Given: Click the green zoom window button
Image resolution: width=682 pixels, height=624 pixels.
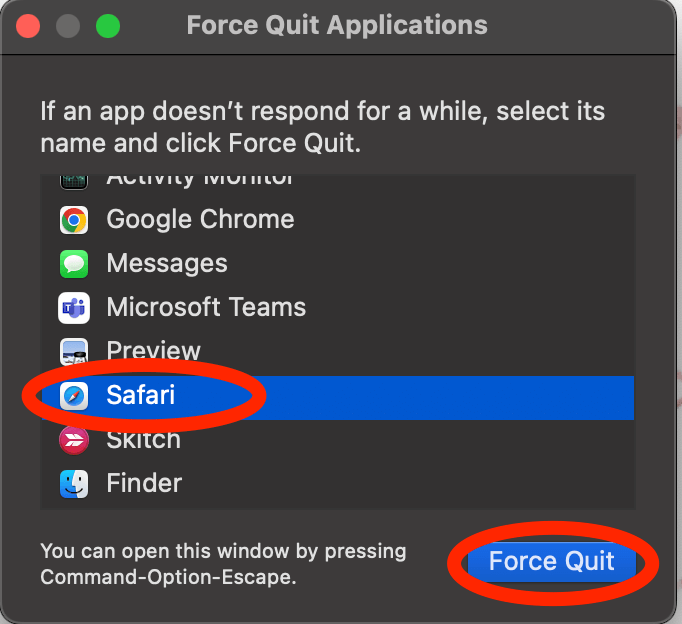Looking at the screenshot, I should coord(107,26).
